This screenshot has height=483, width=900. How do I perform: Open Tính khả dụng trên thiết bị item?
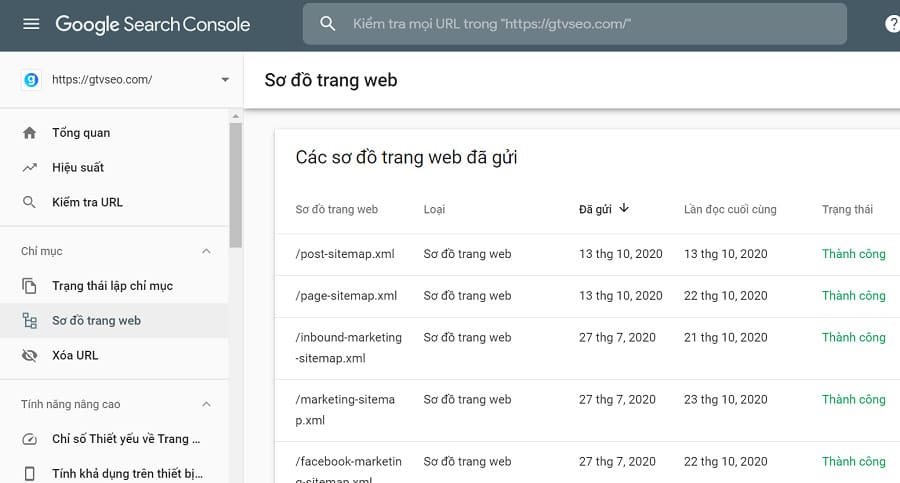pos(114,473)
